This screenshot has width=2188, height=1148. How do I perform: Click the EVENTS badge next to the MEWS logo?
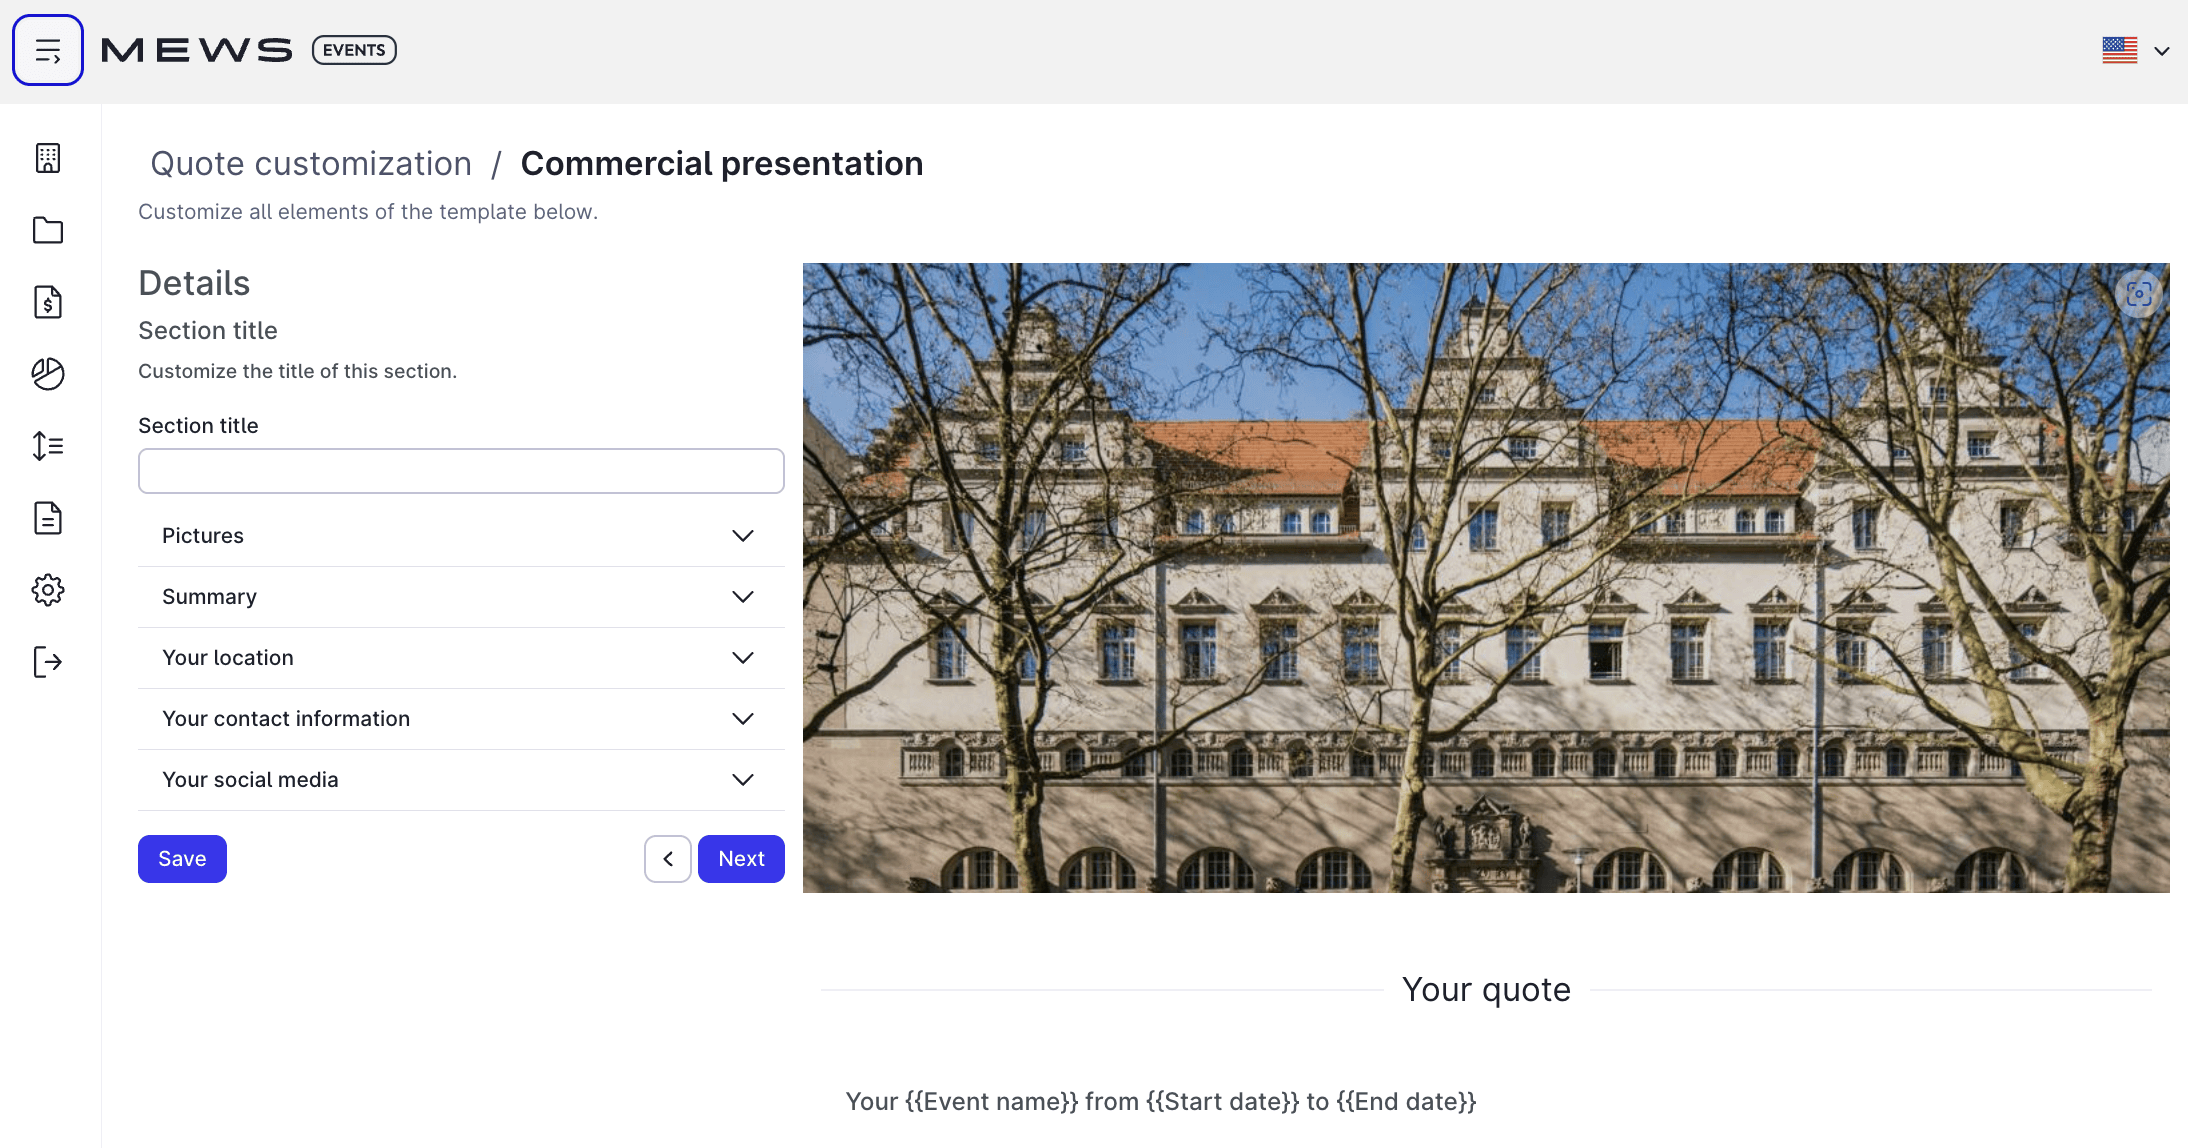point(353,49)
